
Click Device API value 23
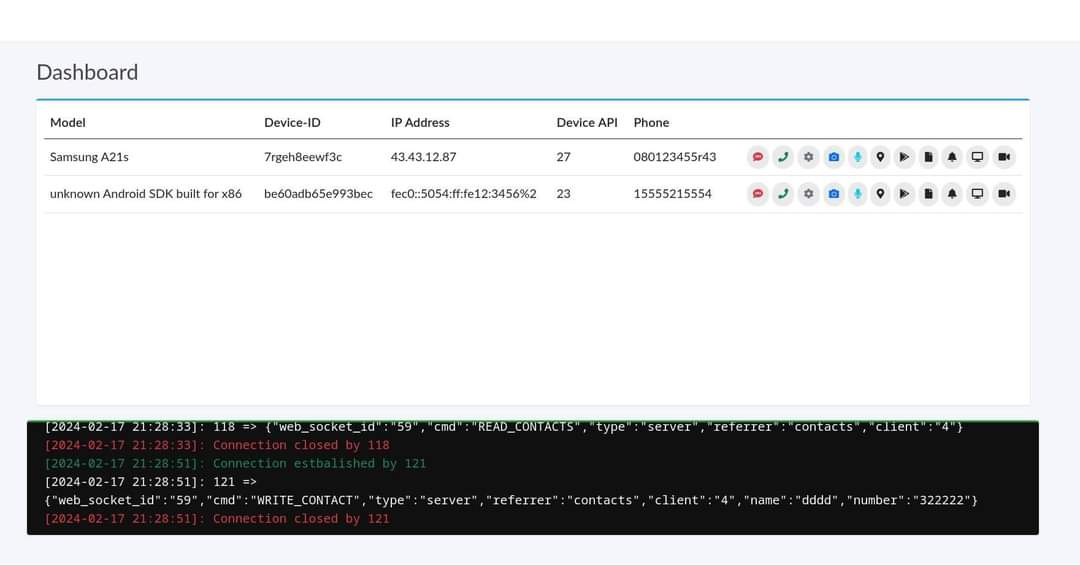tap(563, 194)
